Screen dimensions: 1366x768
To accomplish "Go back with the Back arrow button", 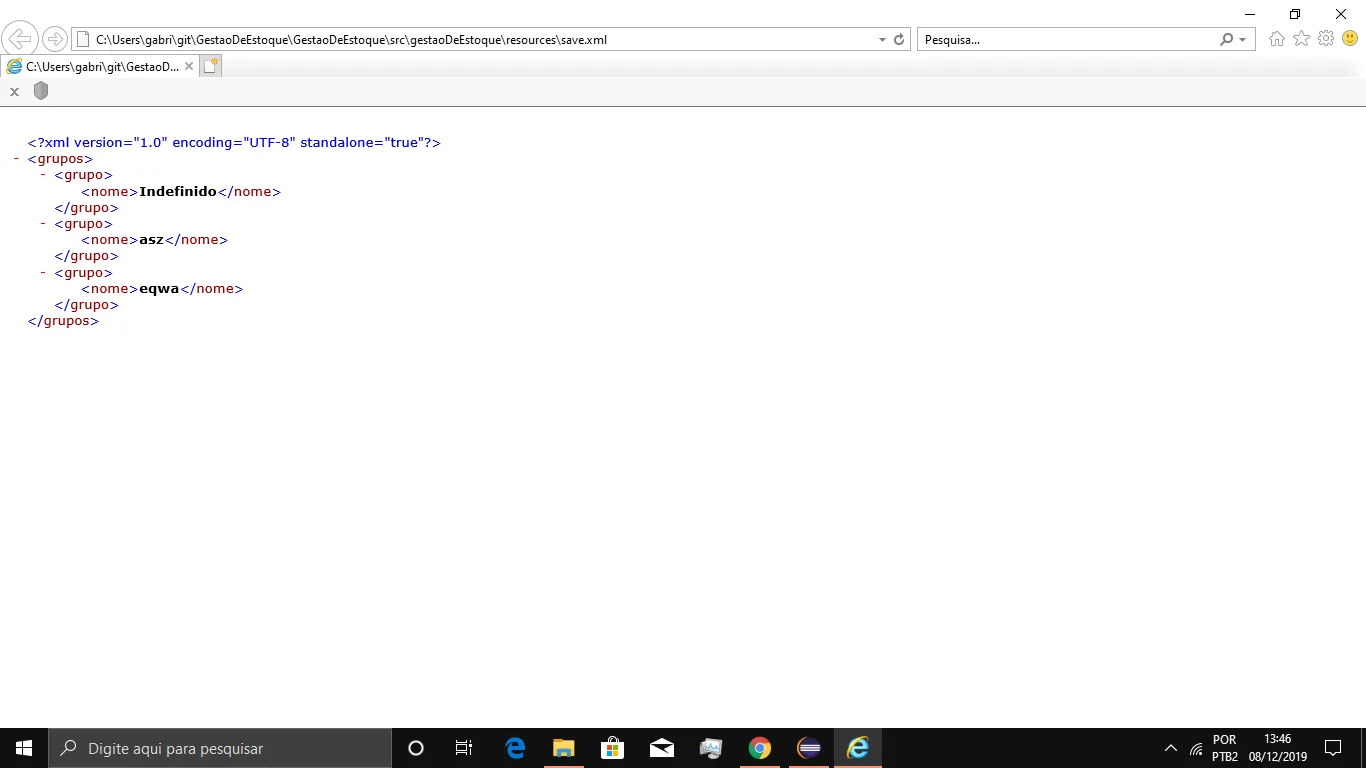I will click(x=19, y=39).
